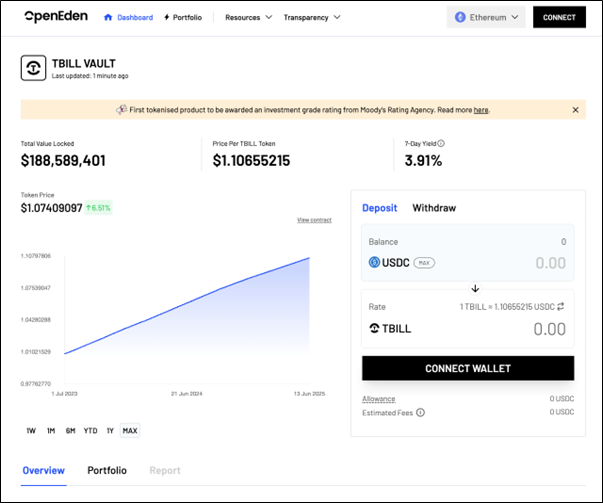Dismiss the Moody's rating announcement banner

click(x=575, y=110)
